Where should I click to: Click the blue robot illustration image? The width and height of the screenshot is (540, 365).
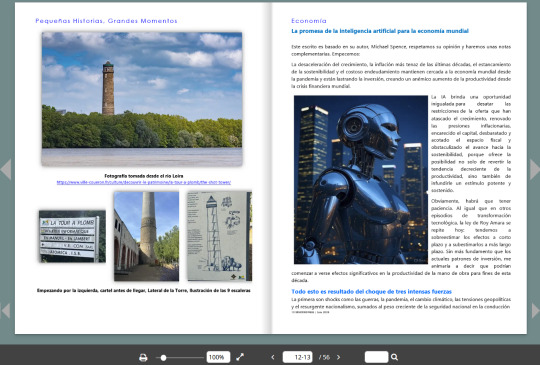(361, 180)
